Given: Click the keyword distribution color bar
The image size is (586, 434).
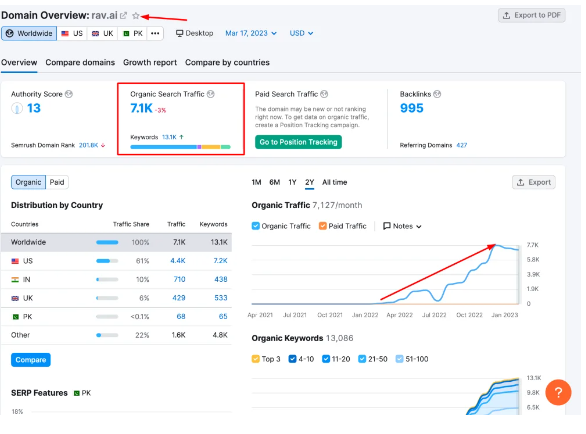Looking at the screenshot, I should pyautogui.click(x=180, y=147).
